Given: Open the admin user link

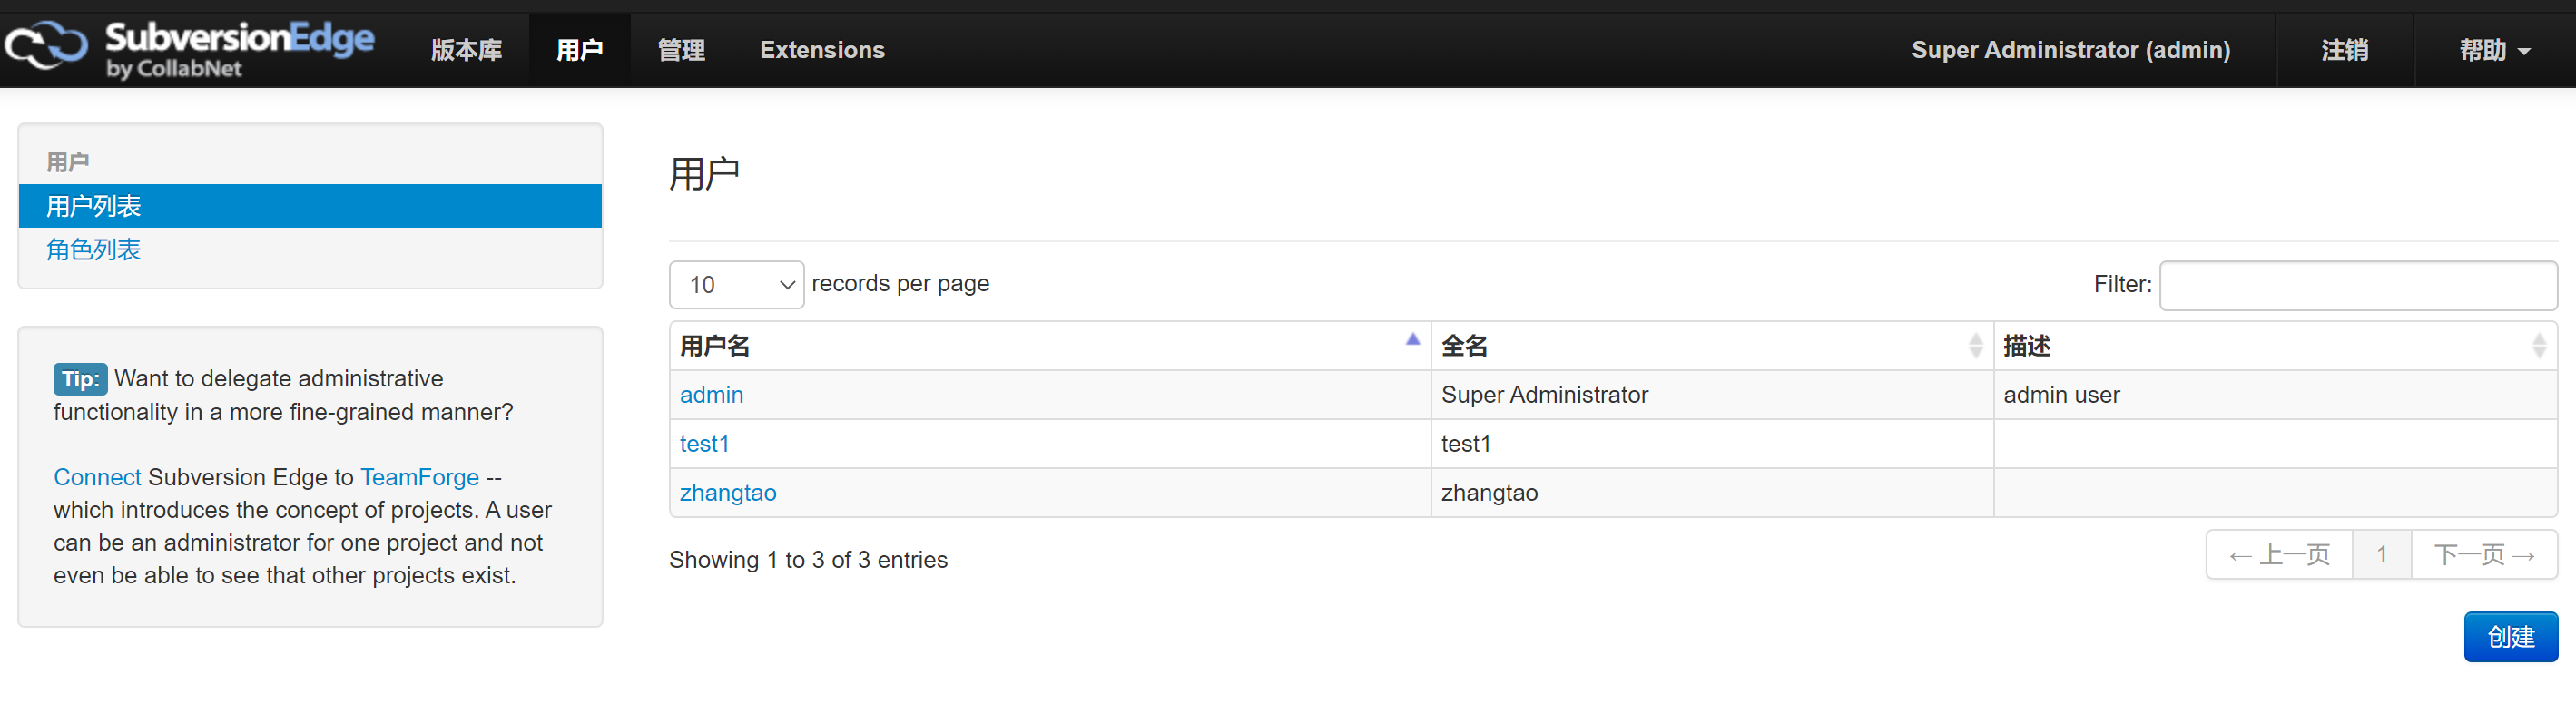Looking at the screenshot, I should tap(711, 395).
